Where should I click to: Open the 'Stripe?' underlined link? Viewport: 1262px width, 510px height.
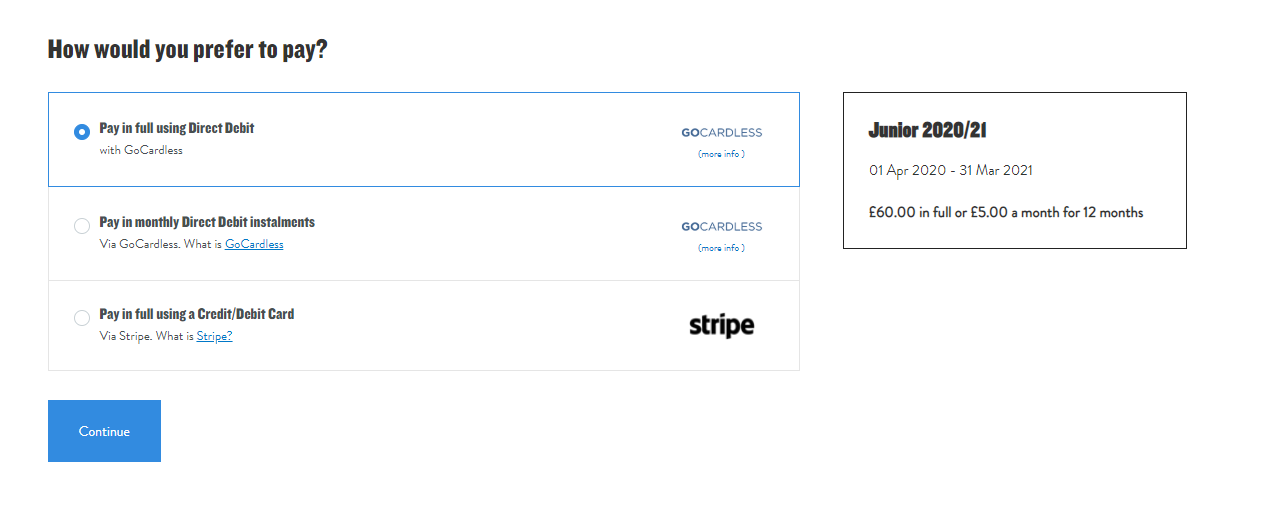click(214, 336)
